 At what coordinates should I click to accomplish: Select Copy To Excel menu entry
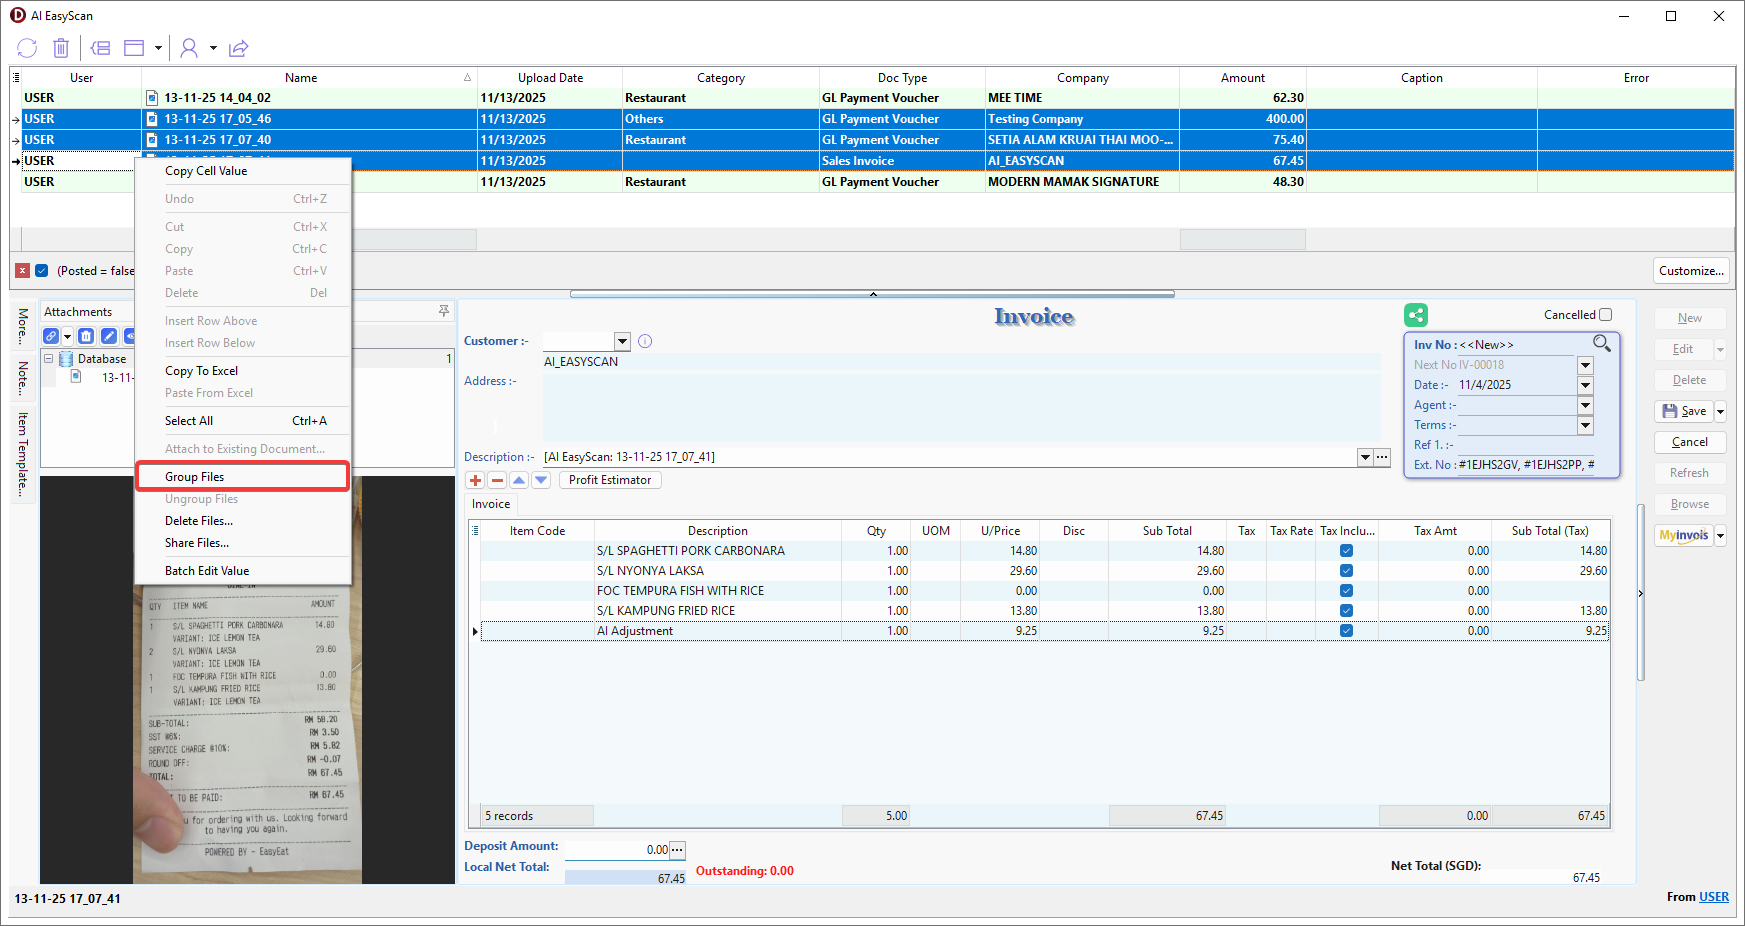201,371
